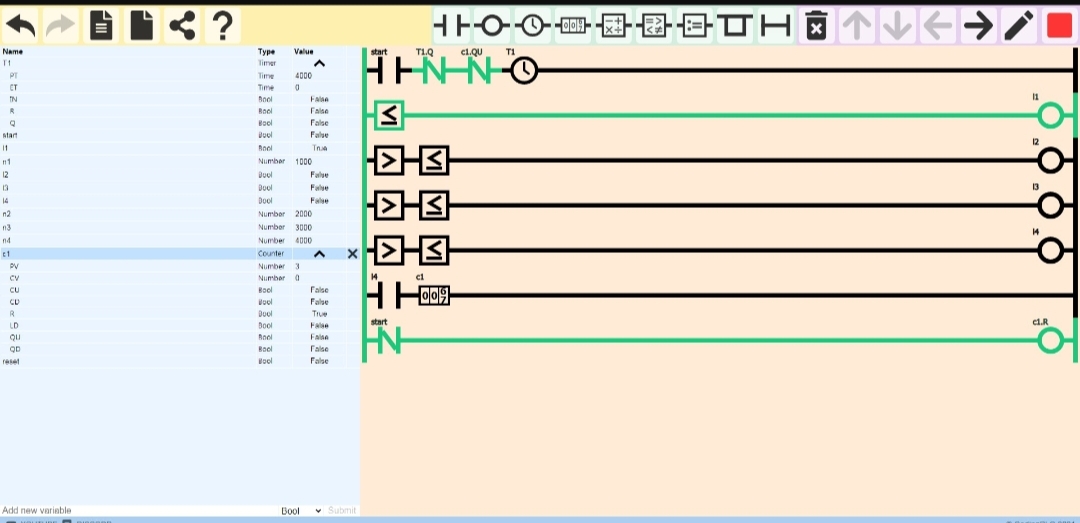Click the Submit button
Viewport: 1080px width, 523px height.
coord(342,510)
